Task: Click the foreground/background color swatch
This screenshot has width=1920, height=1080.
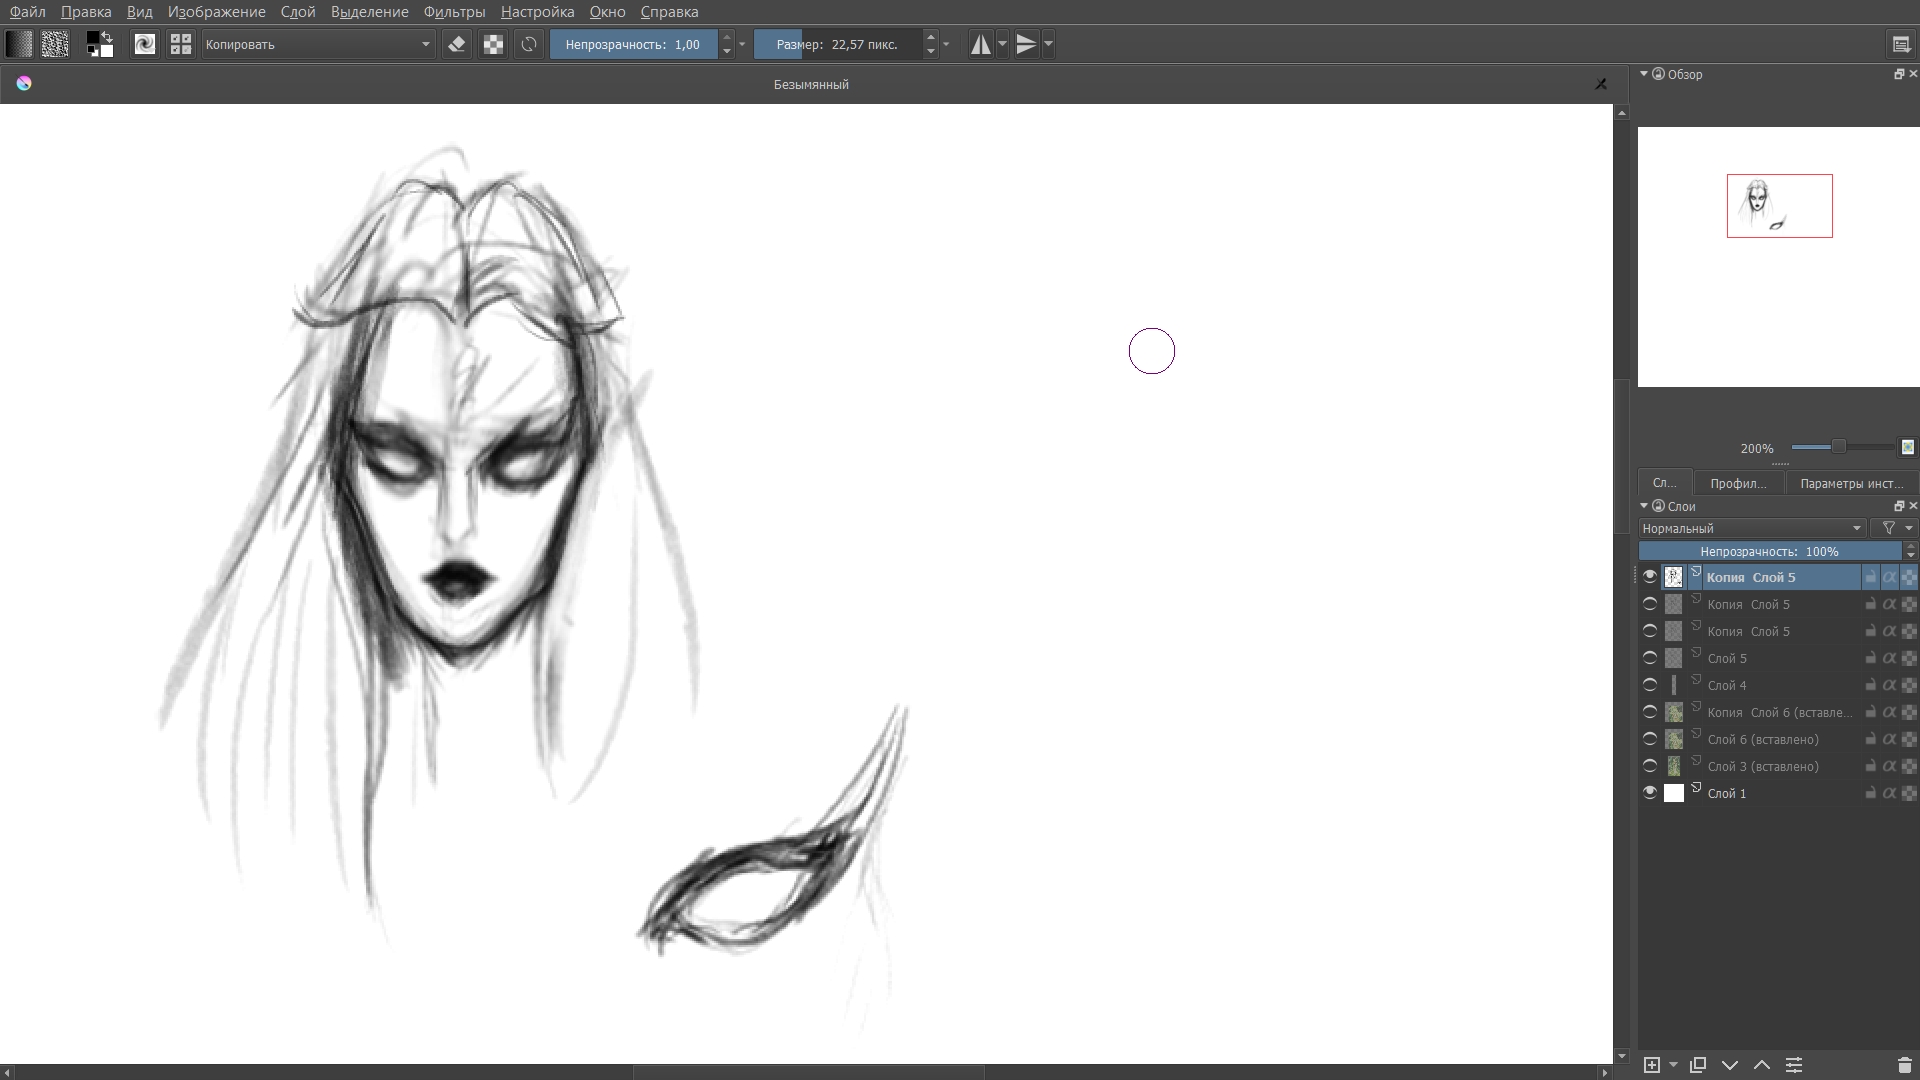Action: [99, 44]
